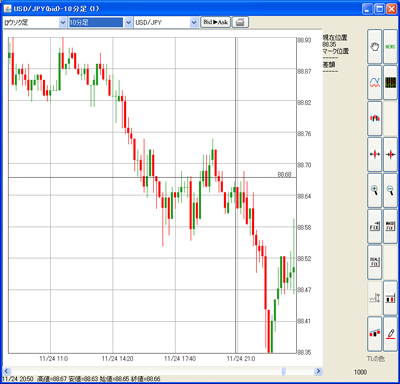Click the WIDE FIX icon
Viewport: 400px width, 384px height.
(390, 226)
